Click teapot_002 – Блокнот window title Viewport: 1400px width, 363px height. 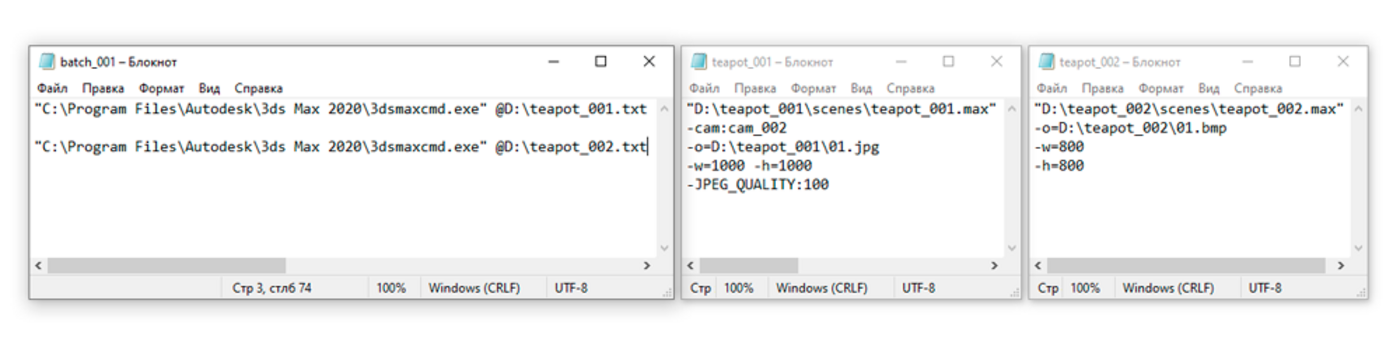click(x=1120, y=62)
